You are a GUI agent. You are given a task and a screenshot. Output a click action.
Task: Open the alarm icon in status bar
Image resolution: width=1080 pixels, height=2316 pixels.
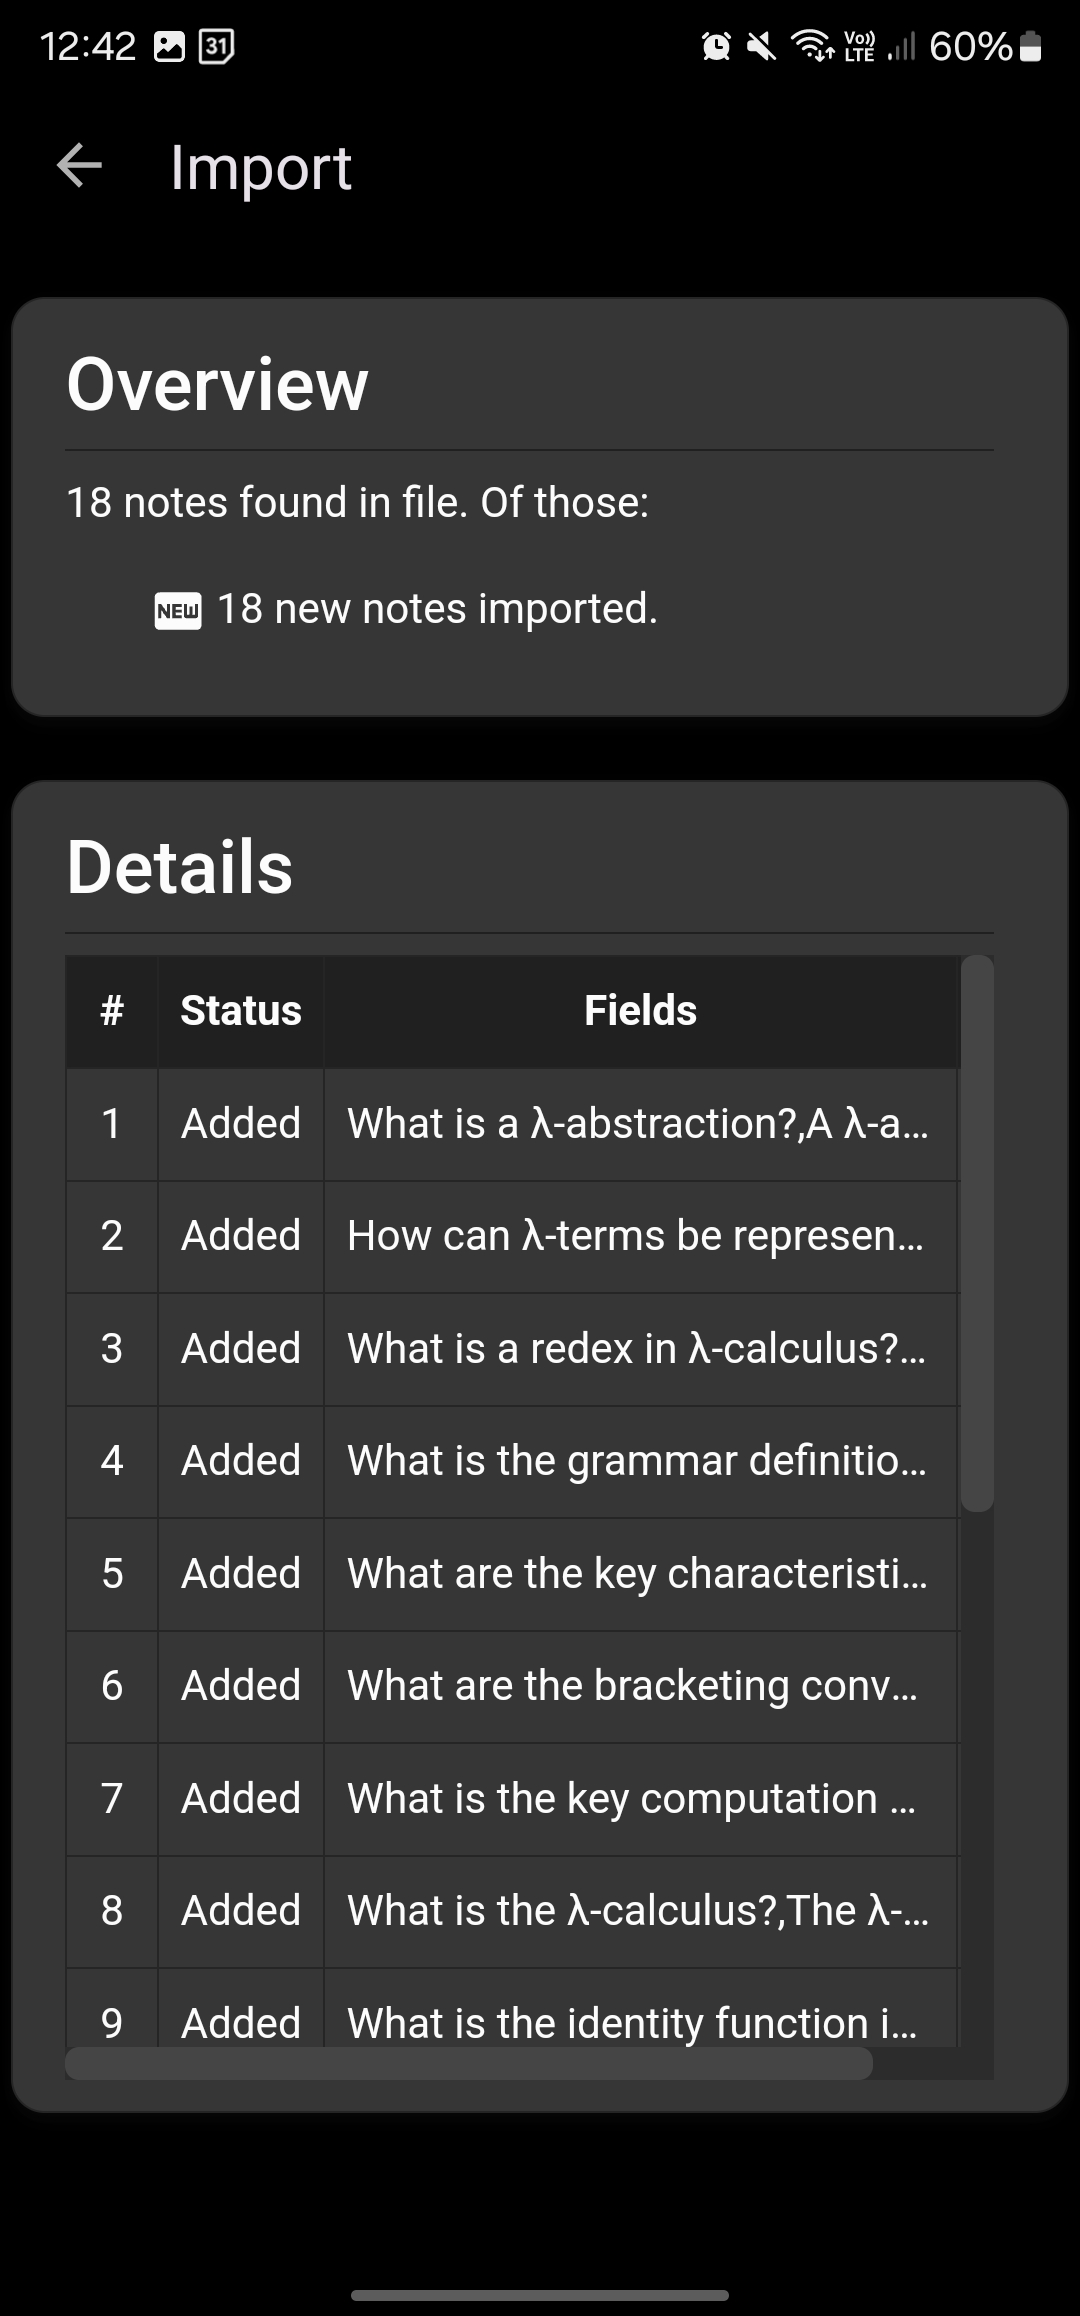tap(716, 46)
